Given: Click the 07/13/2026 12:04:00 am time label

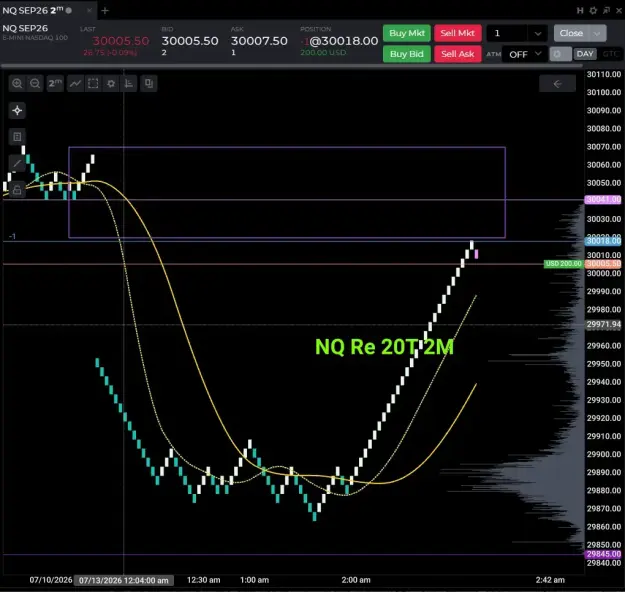Looking at the screenshot, I should (124, 580).
